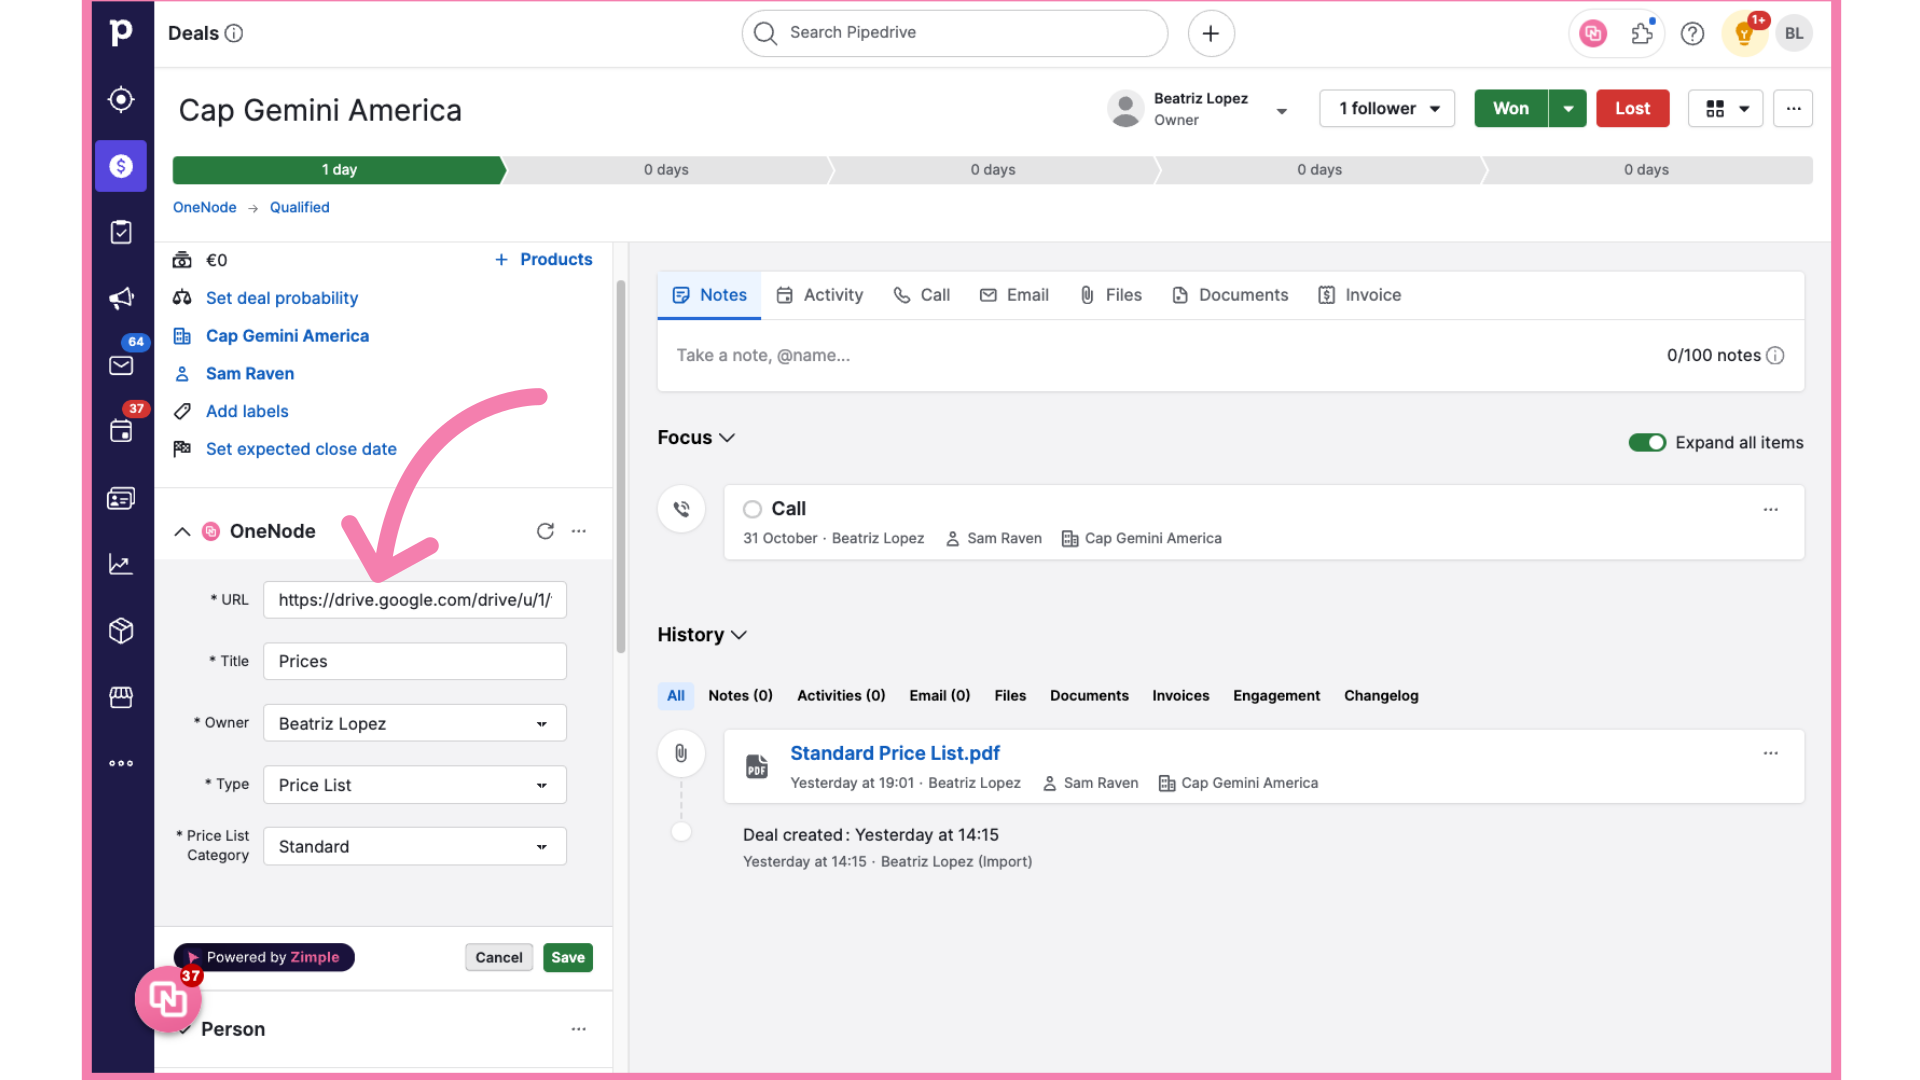Open Contacts card icon in sidebar
Screen dimensions: 1920x1080
pos(121,498)
